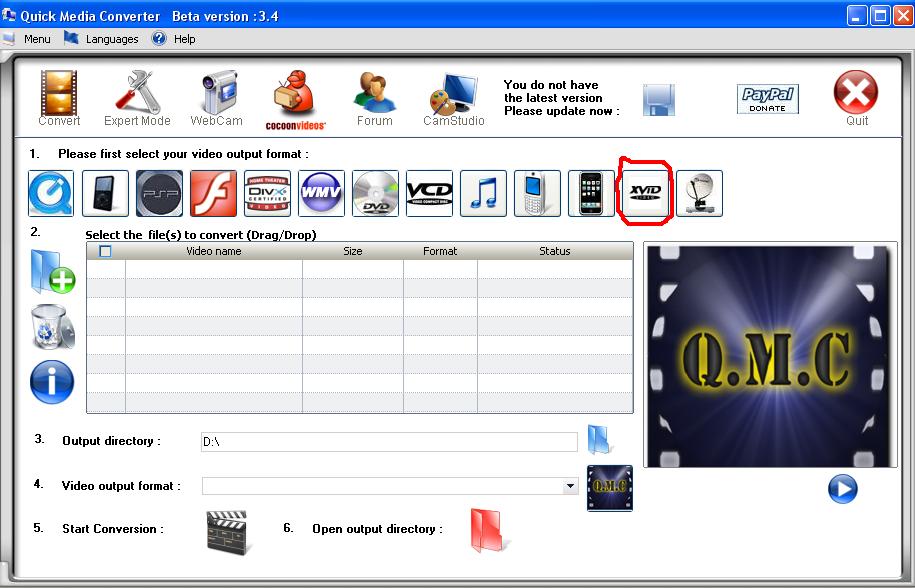Launch CamStudio screen recorder

(453, 93)
